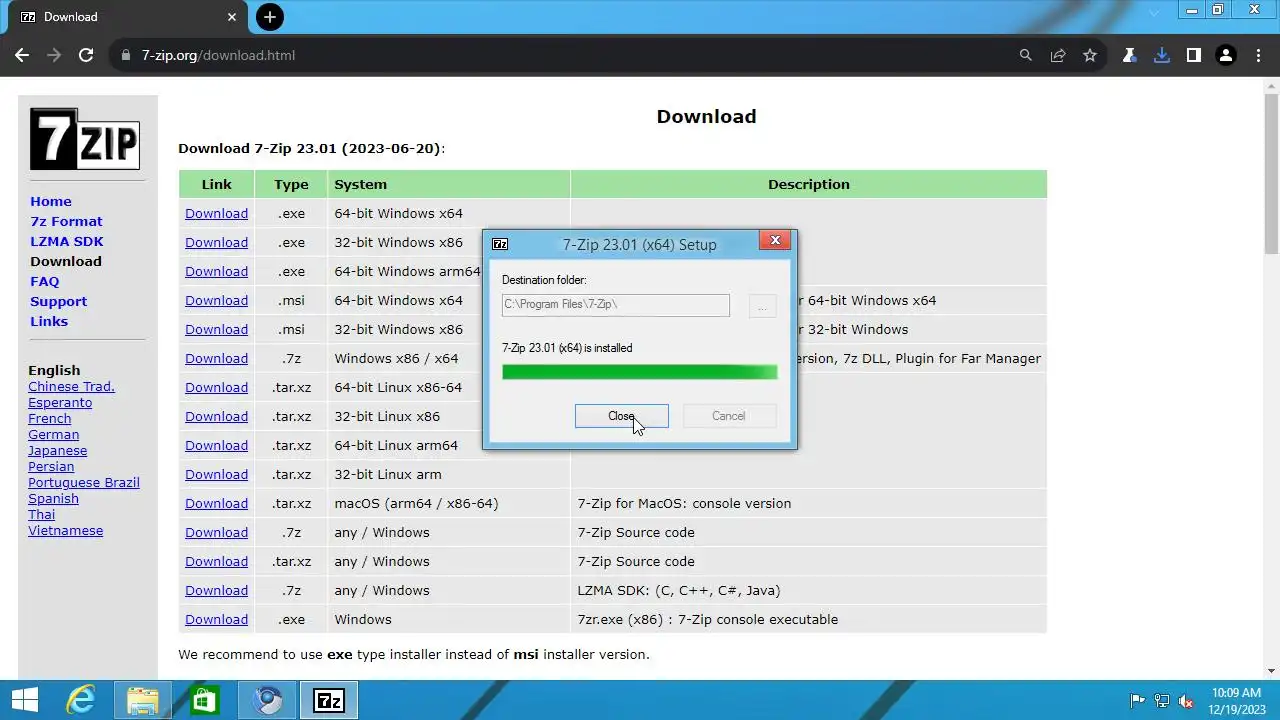
Task: Open the FAQ sidebar link
Action: [44, 281]
